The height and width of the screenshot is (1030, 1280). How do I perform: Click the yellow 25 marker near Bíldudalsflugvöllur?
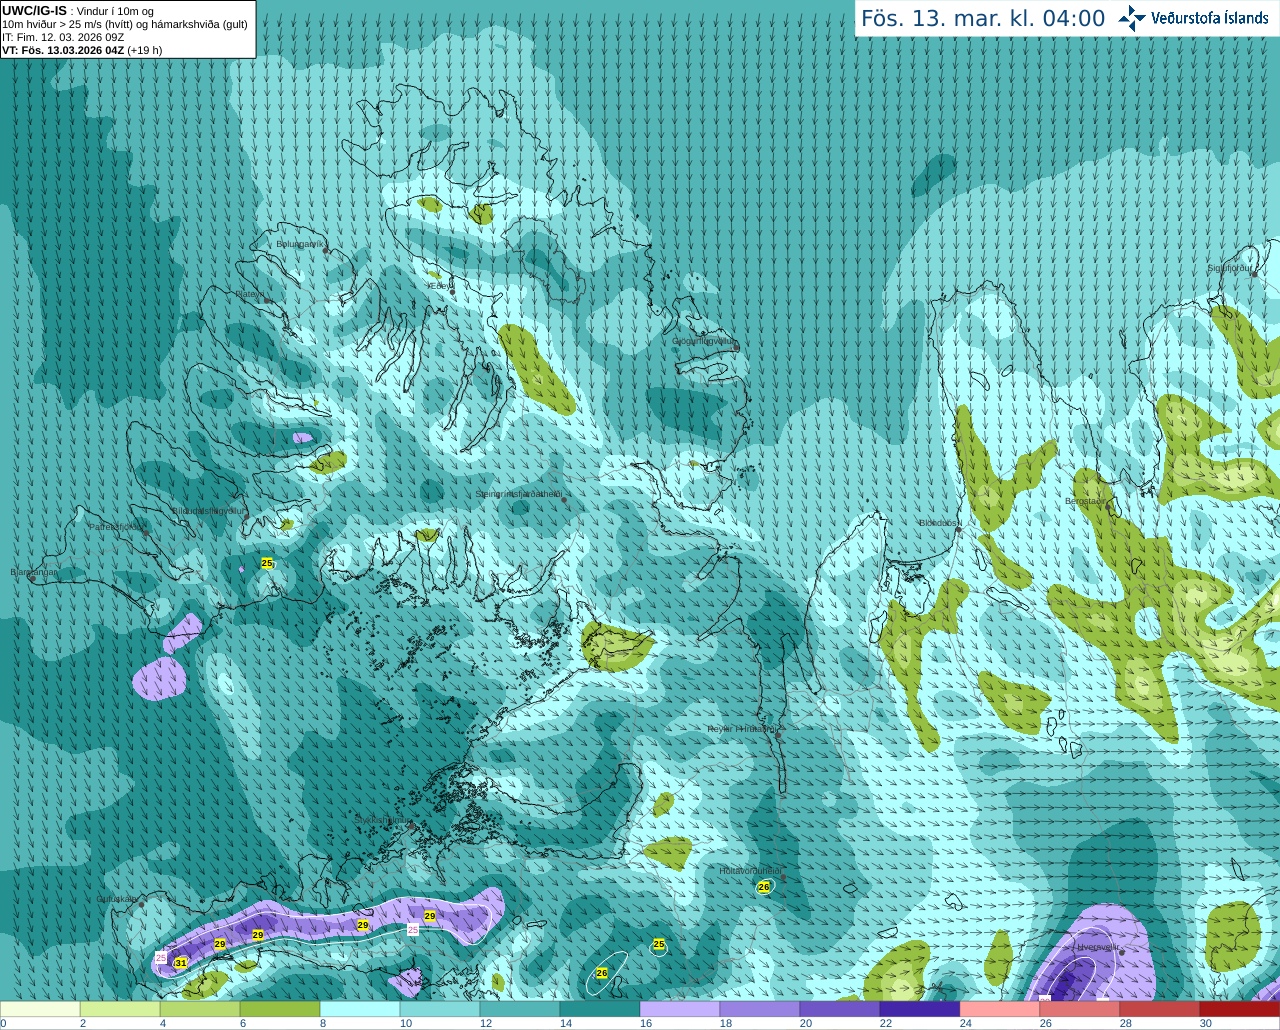(x=267, y=564)
